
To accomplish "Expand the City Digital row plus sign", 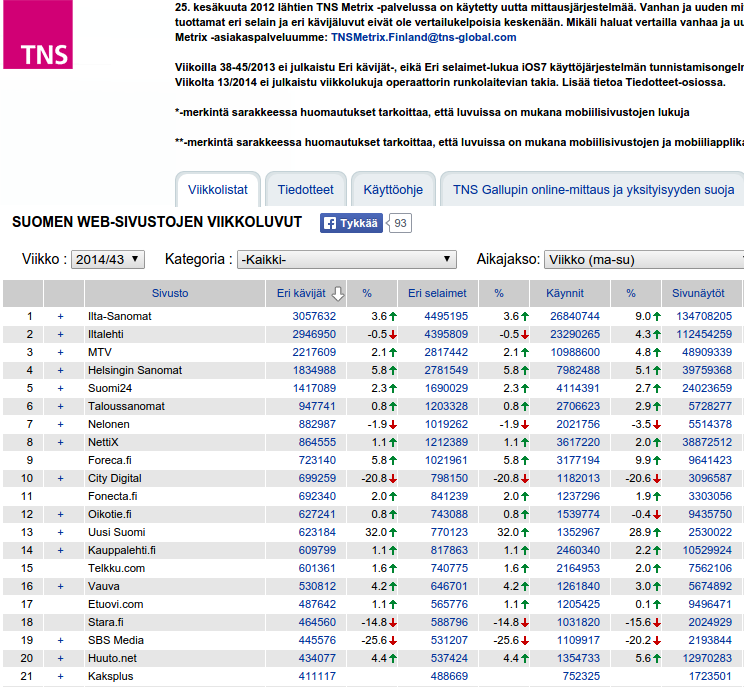I will click(60, 479).
